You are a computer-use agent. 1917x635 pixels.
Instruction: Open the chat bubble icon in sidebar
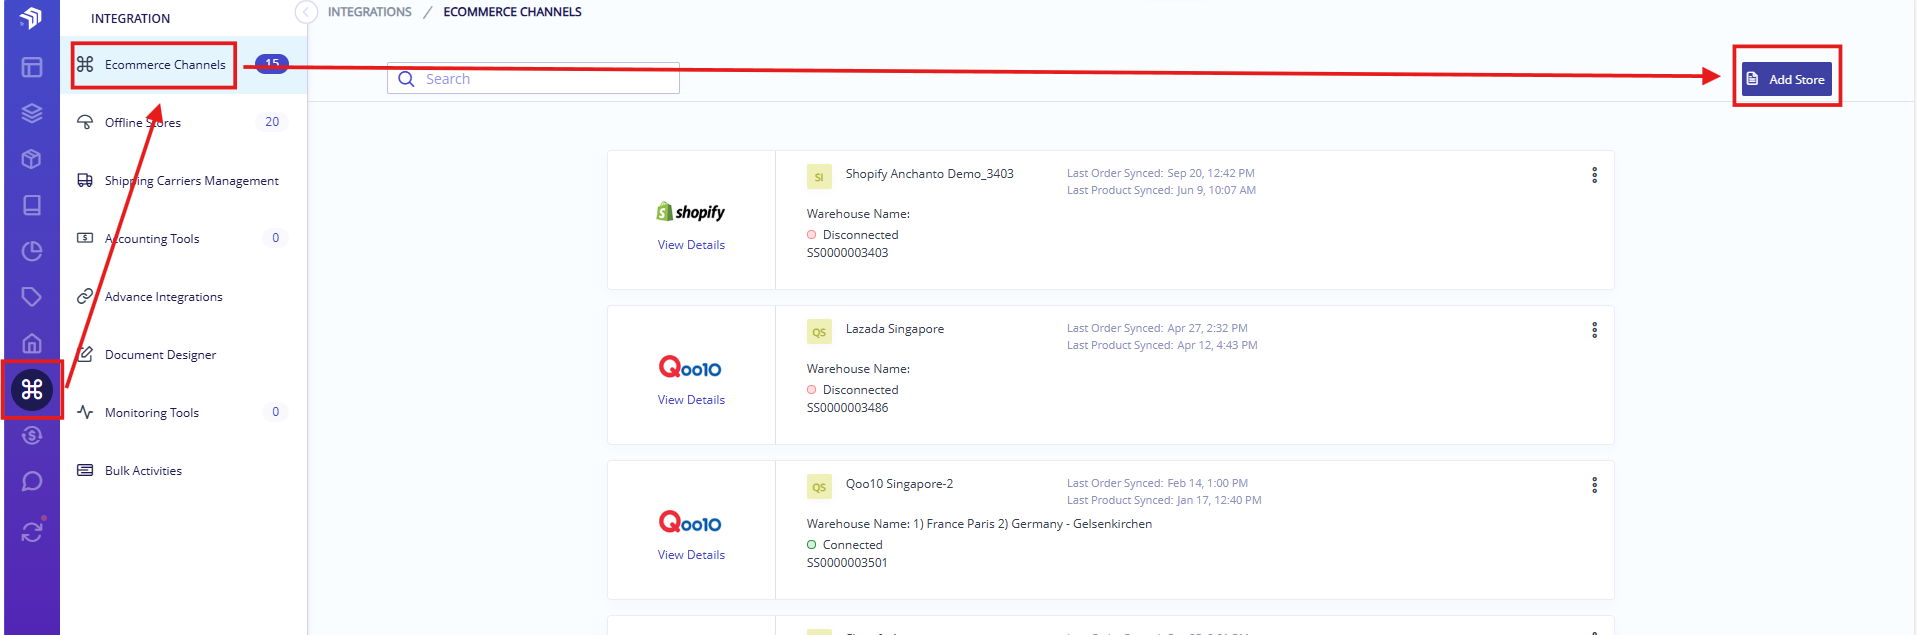coord(32,481)
